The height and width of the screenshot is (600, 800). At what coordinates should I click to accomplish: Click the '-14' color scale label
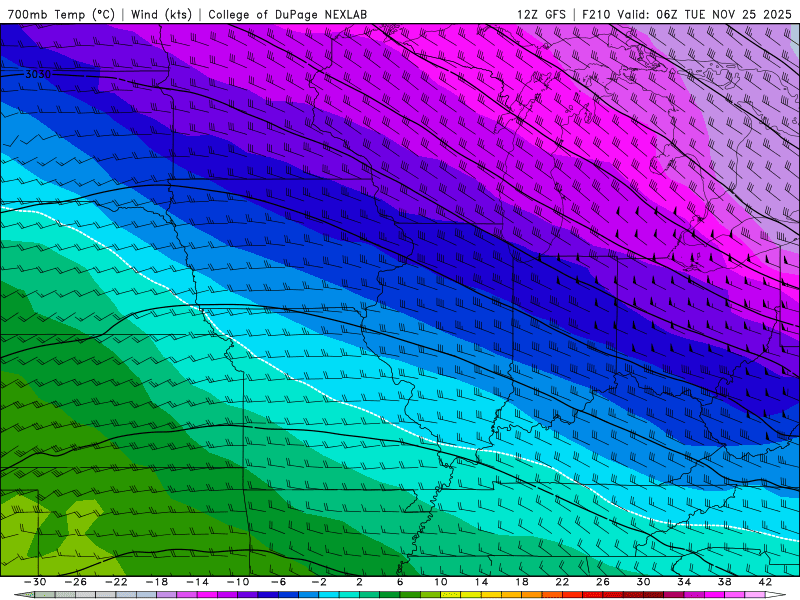(x=197, y=582)
